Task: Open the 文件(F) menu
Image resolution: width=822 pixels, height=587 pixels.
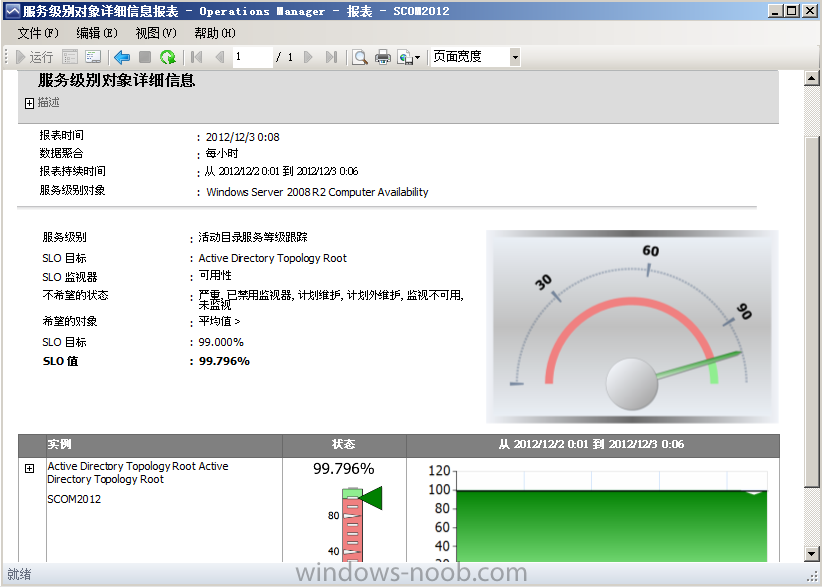Action: [38, 33]
